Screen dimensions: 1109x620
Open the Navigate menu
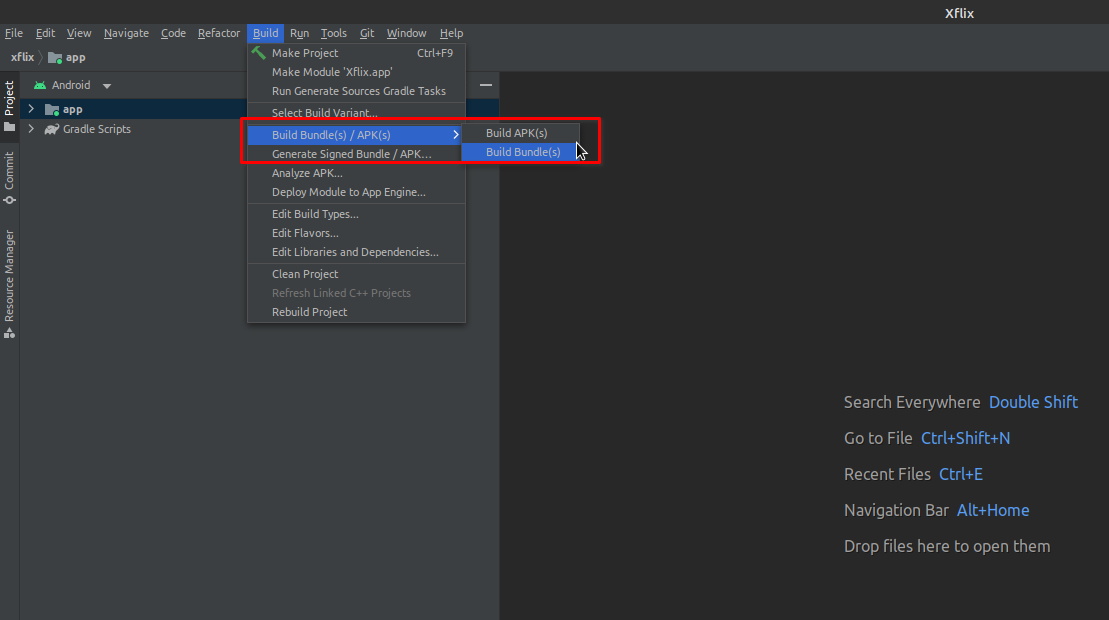click(126, 33)
